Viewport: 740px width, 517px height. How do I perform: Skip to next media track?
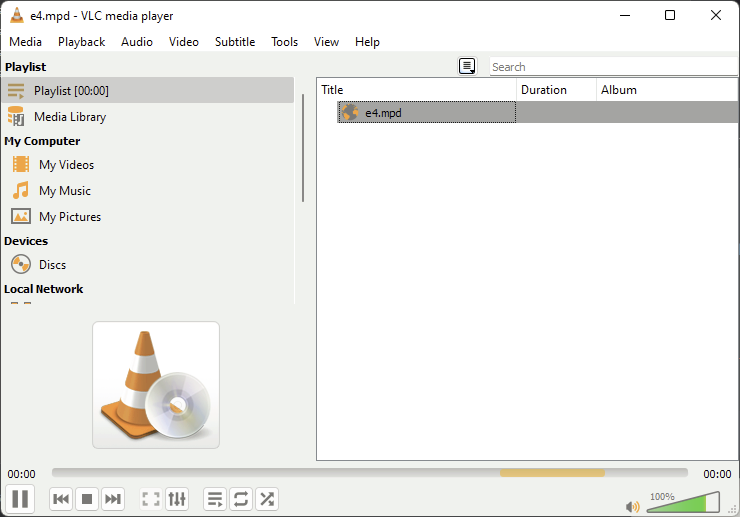pyautogui.click(x=113, y=499)
